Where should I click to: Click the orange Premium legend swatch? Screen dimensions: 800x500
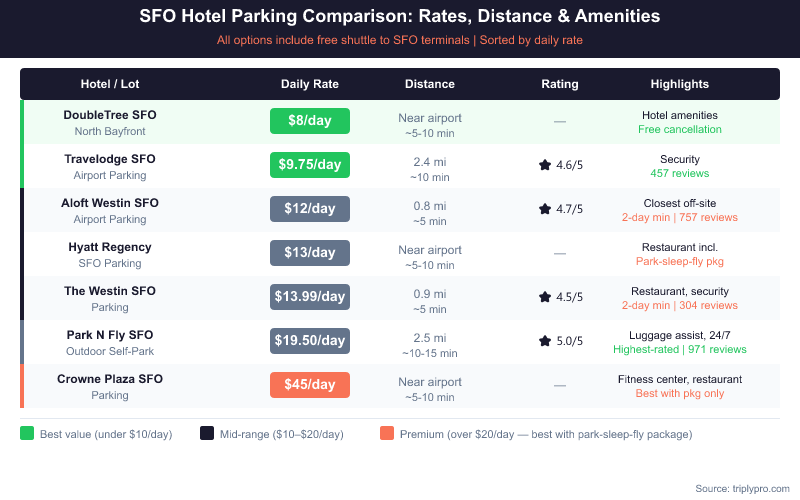point(387,433)
